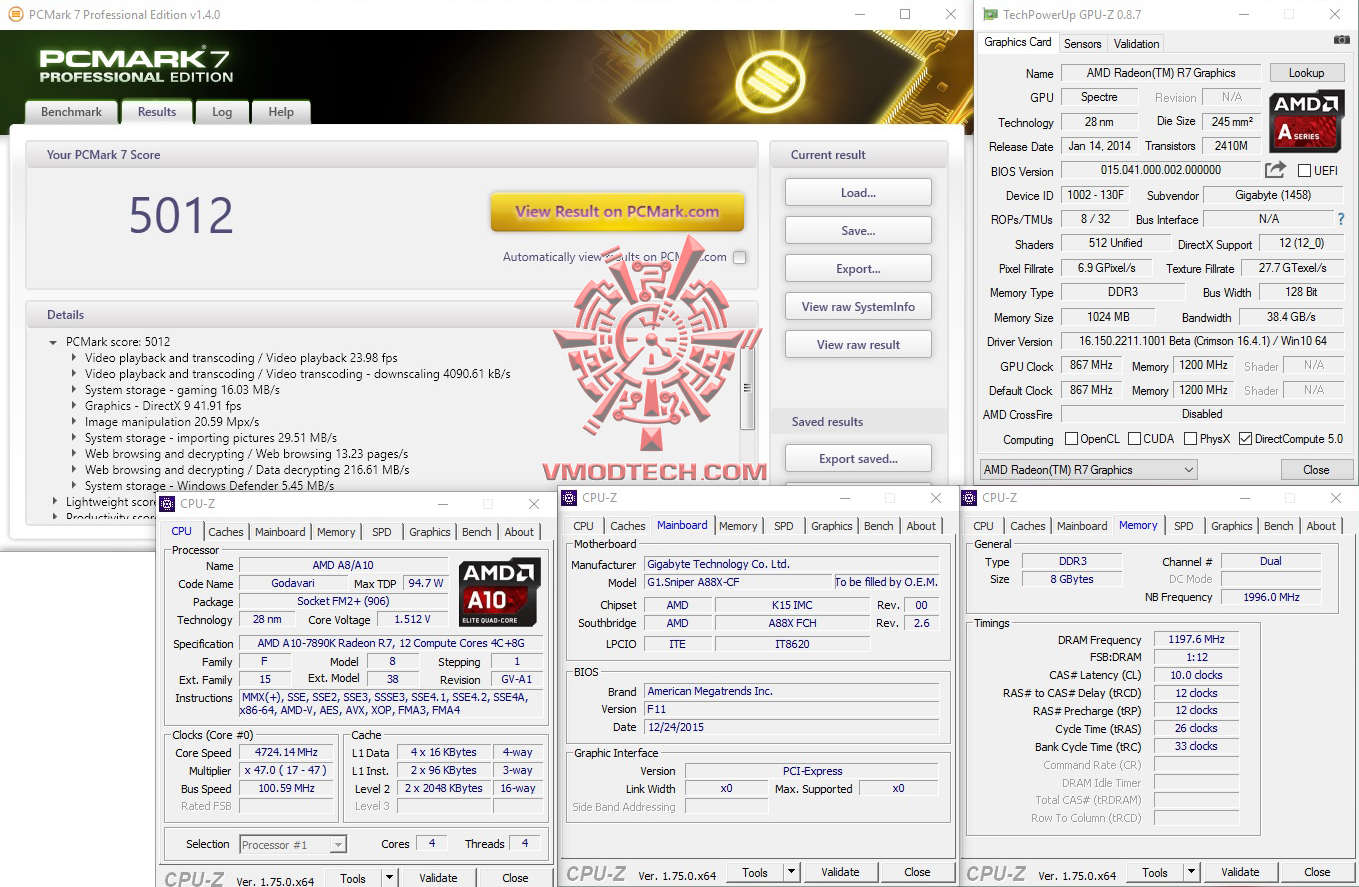This screenshot has height=887, width=1359.
Task: Click the Memory CPU-Z window title icon
Action: tap(969, 497)
